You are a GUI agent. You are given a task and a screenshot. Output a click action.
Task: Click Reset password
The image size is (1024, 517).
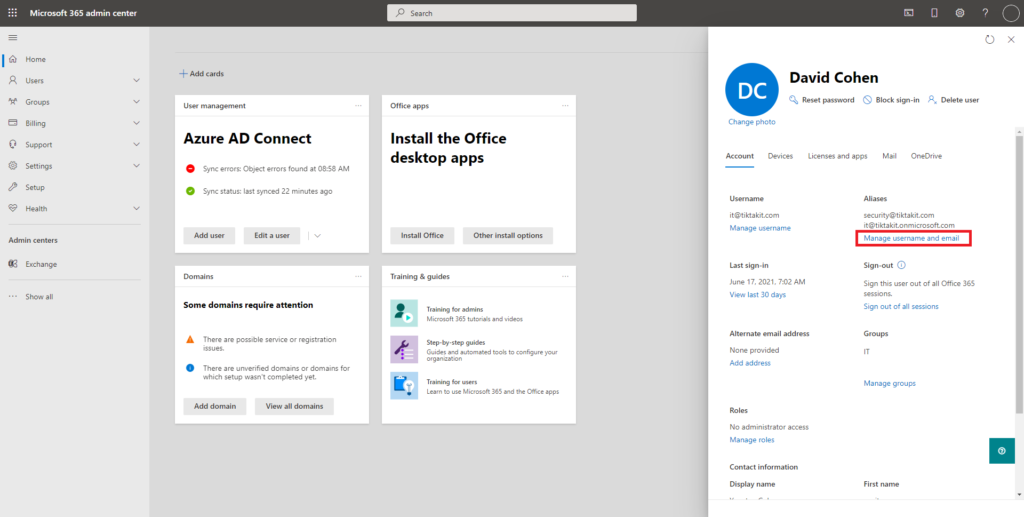822,100
